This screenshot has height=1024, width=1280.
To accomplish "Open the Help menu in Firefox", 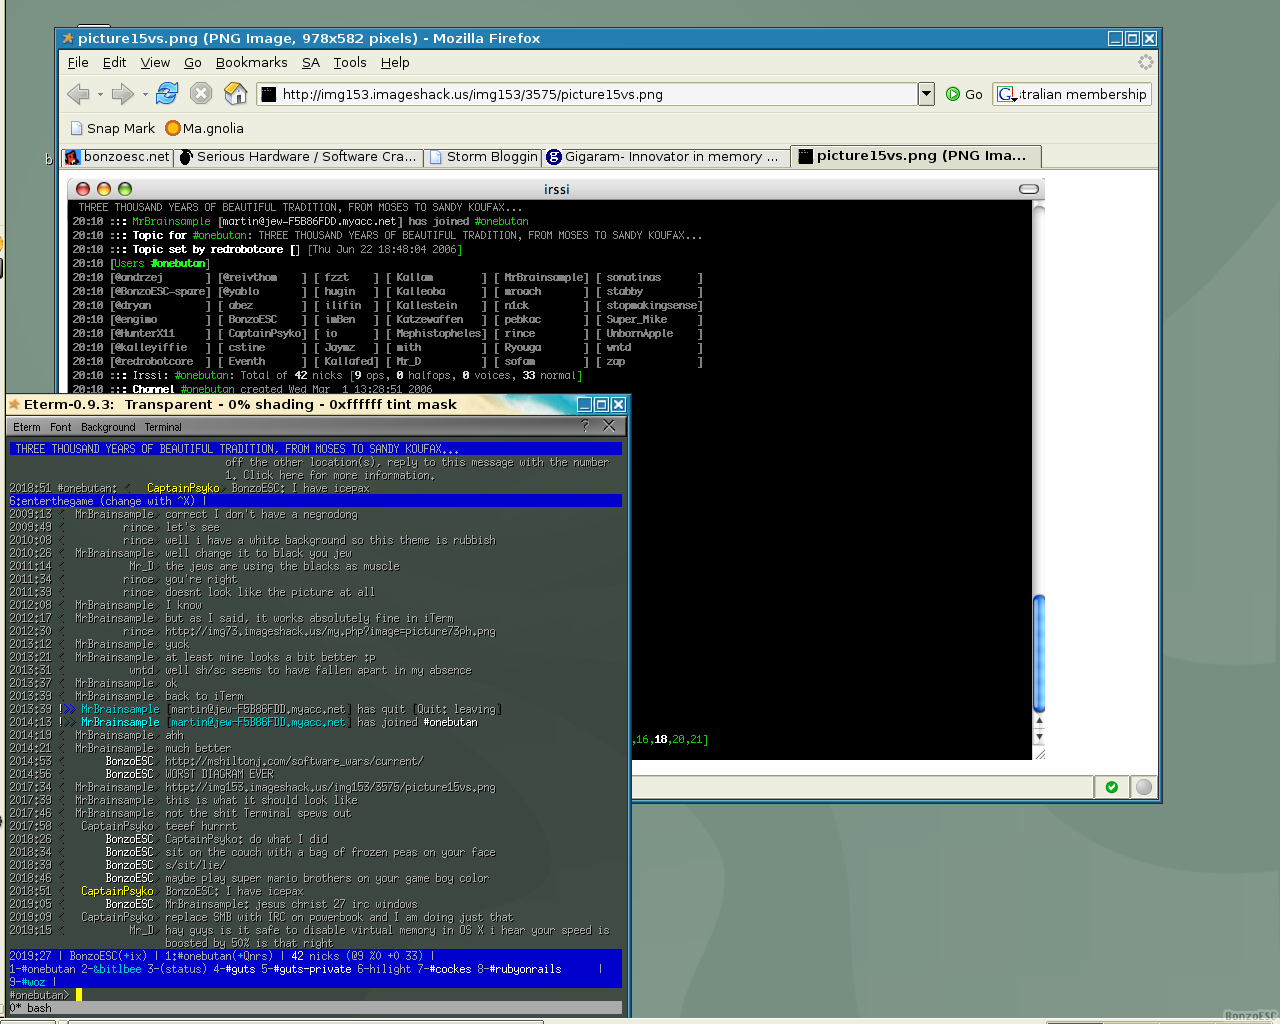I will [x=395, y=62].
